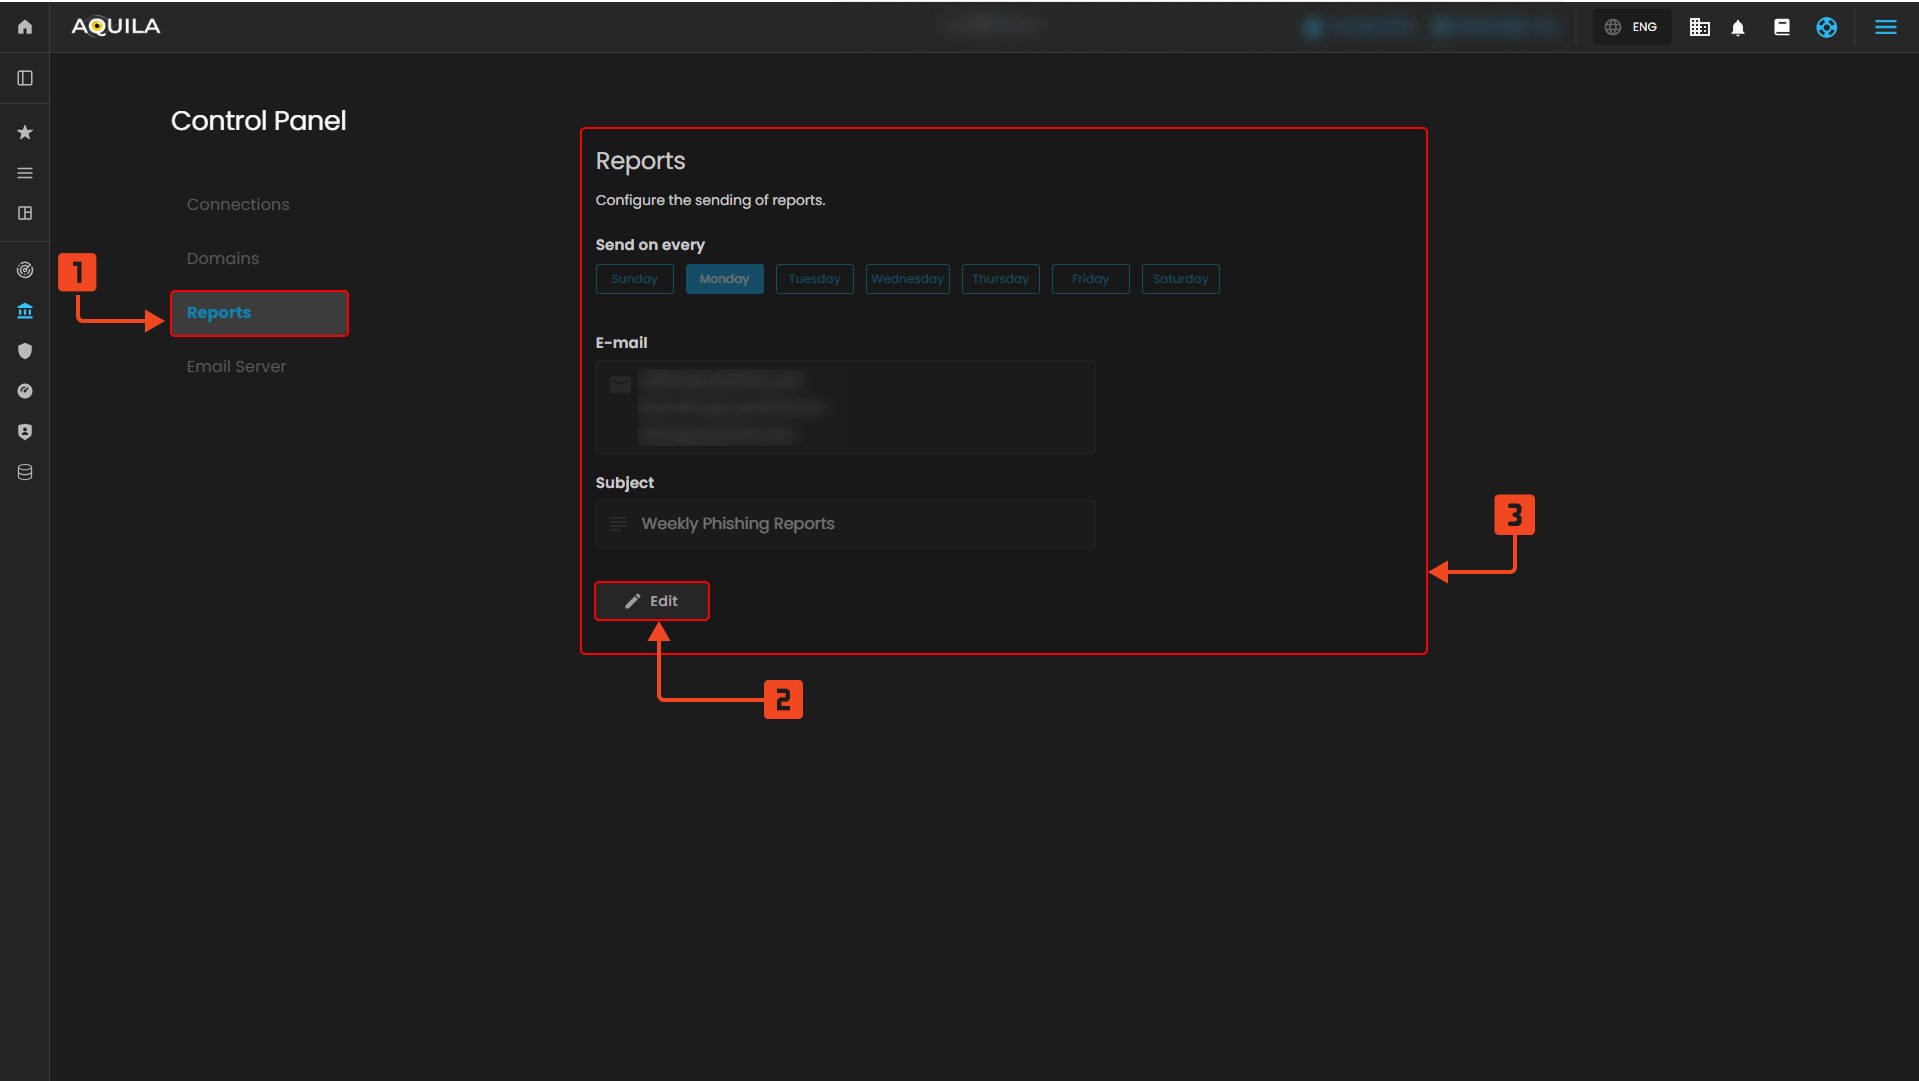Click the database icon in the sidebar
This screenshot has width=1919, height=1081.
click(25, 472)
